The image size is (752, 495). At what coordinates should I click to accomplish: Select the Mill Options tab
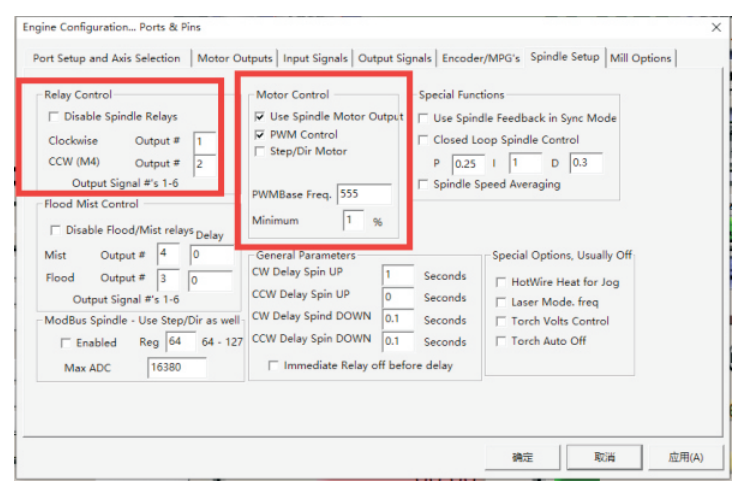click(640, 58)
